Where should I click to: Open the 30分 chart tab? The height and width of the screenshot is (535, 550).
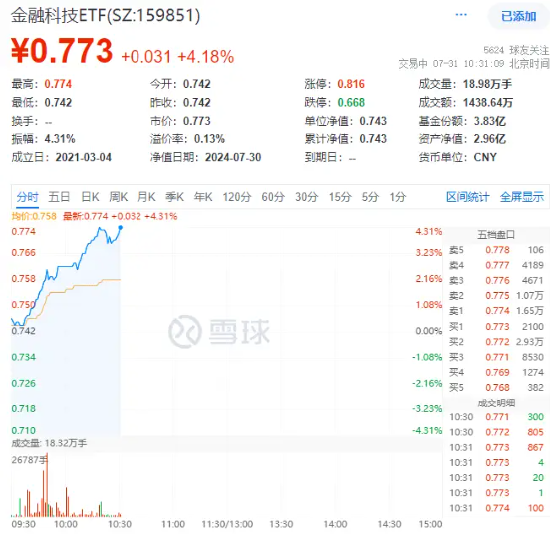306,197
